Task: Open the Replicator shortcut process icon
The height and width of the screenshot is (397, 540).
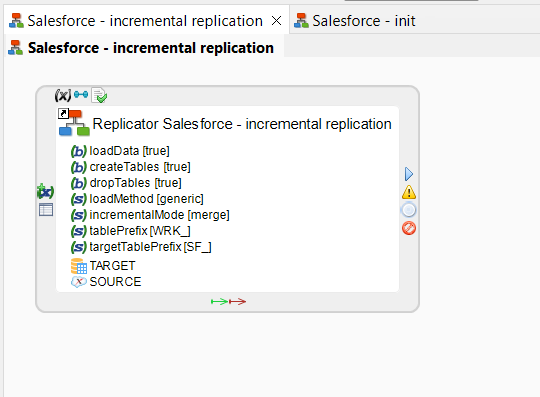Action: point(74,123)
